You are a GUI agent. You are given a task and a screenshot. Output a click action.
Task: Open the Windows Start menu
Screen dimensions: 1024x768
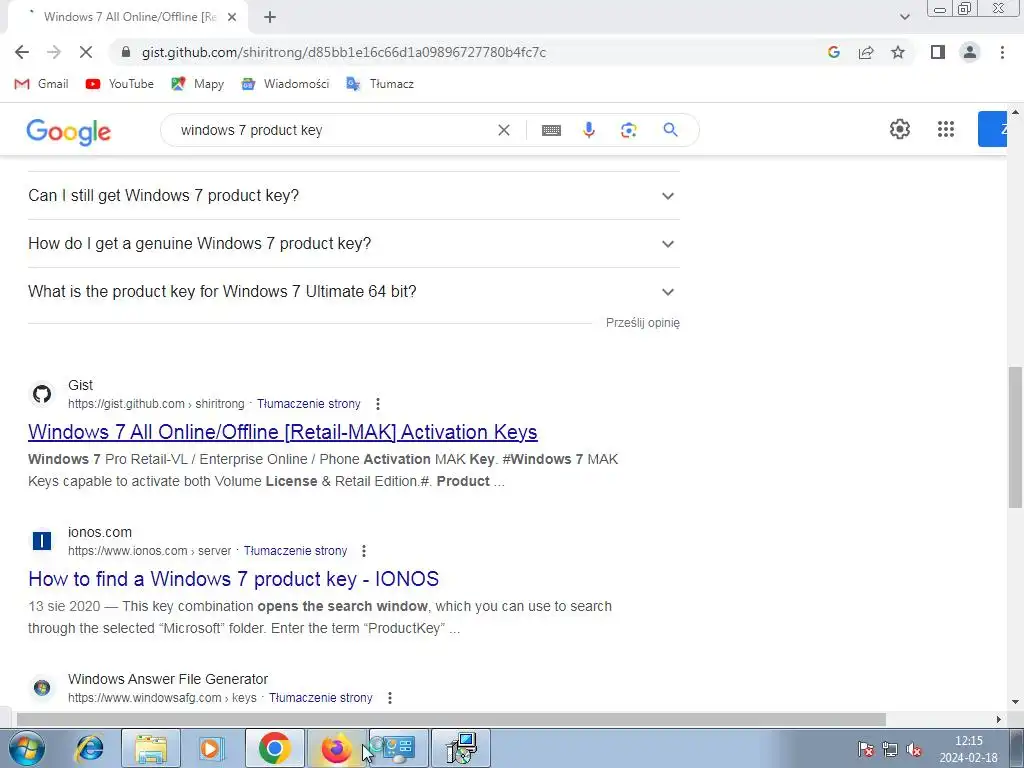[26, 748]
